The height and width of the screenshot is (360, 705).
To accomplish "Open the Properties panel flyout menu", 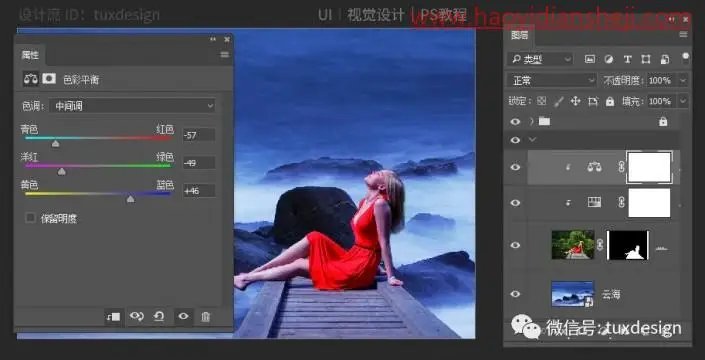I will [x=224, y=55].
